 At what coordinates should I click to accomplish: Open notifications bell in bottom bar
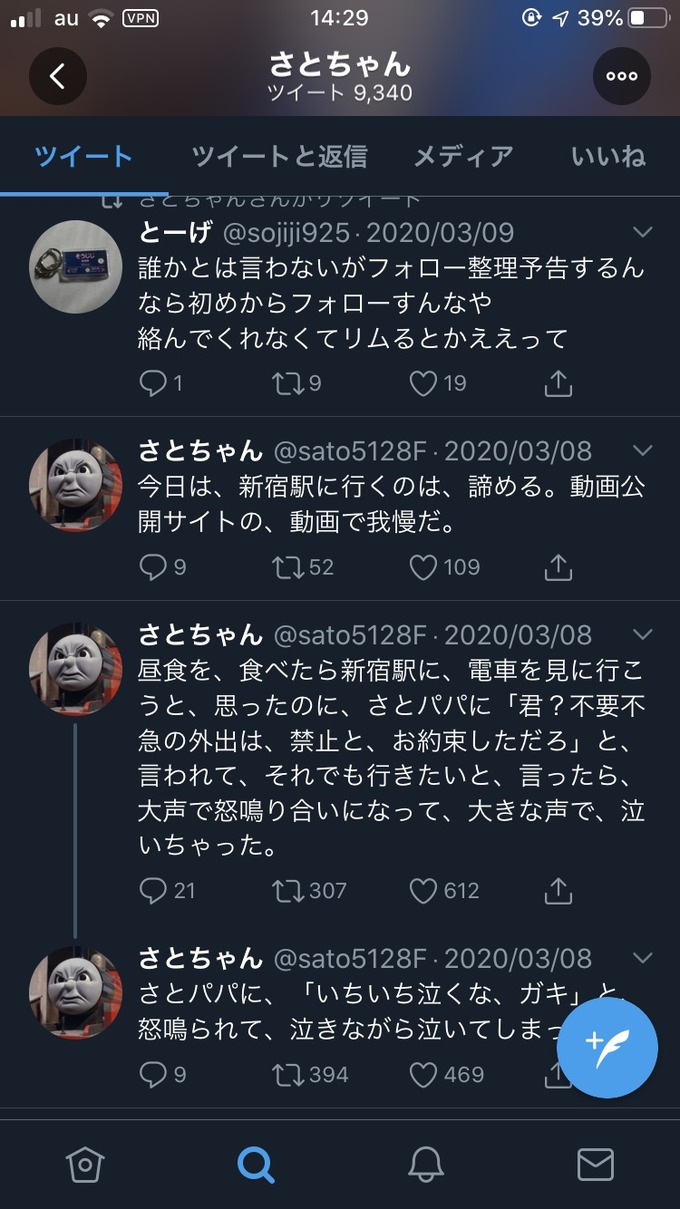tap(426, 1164)
